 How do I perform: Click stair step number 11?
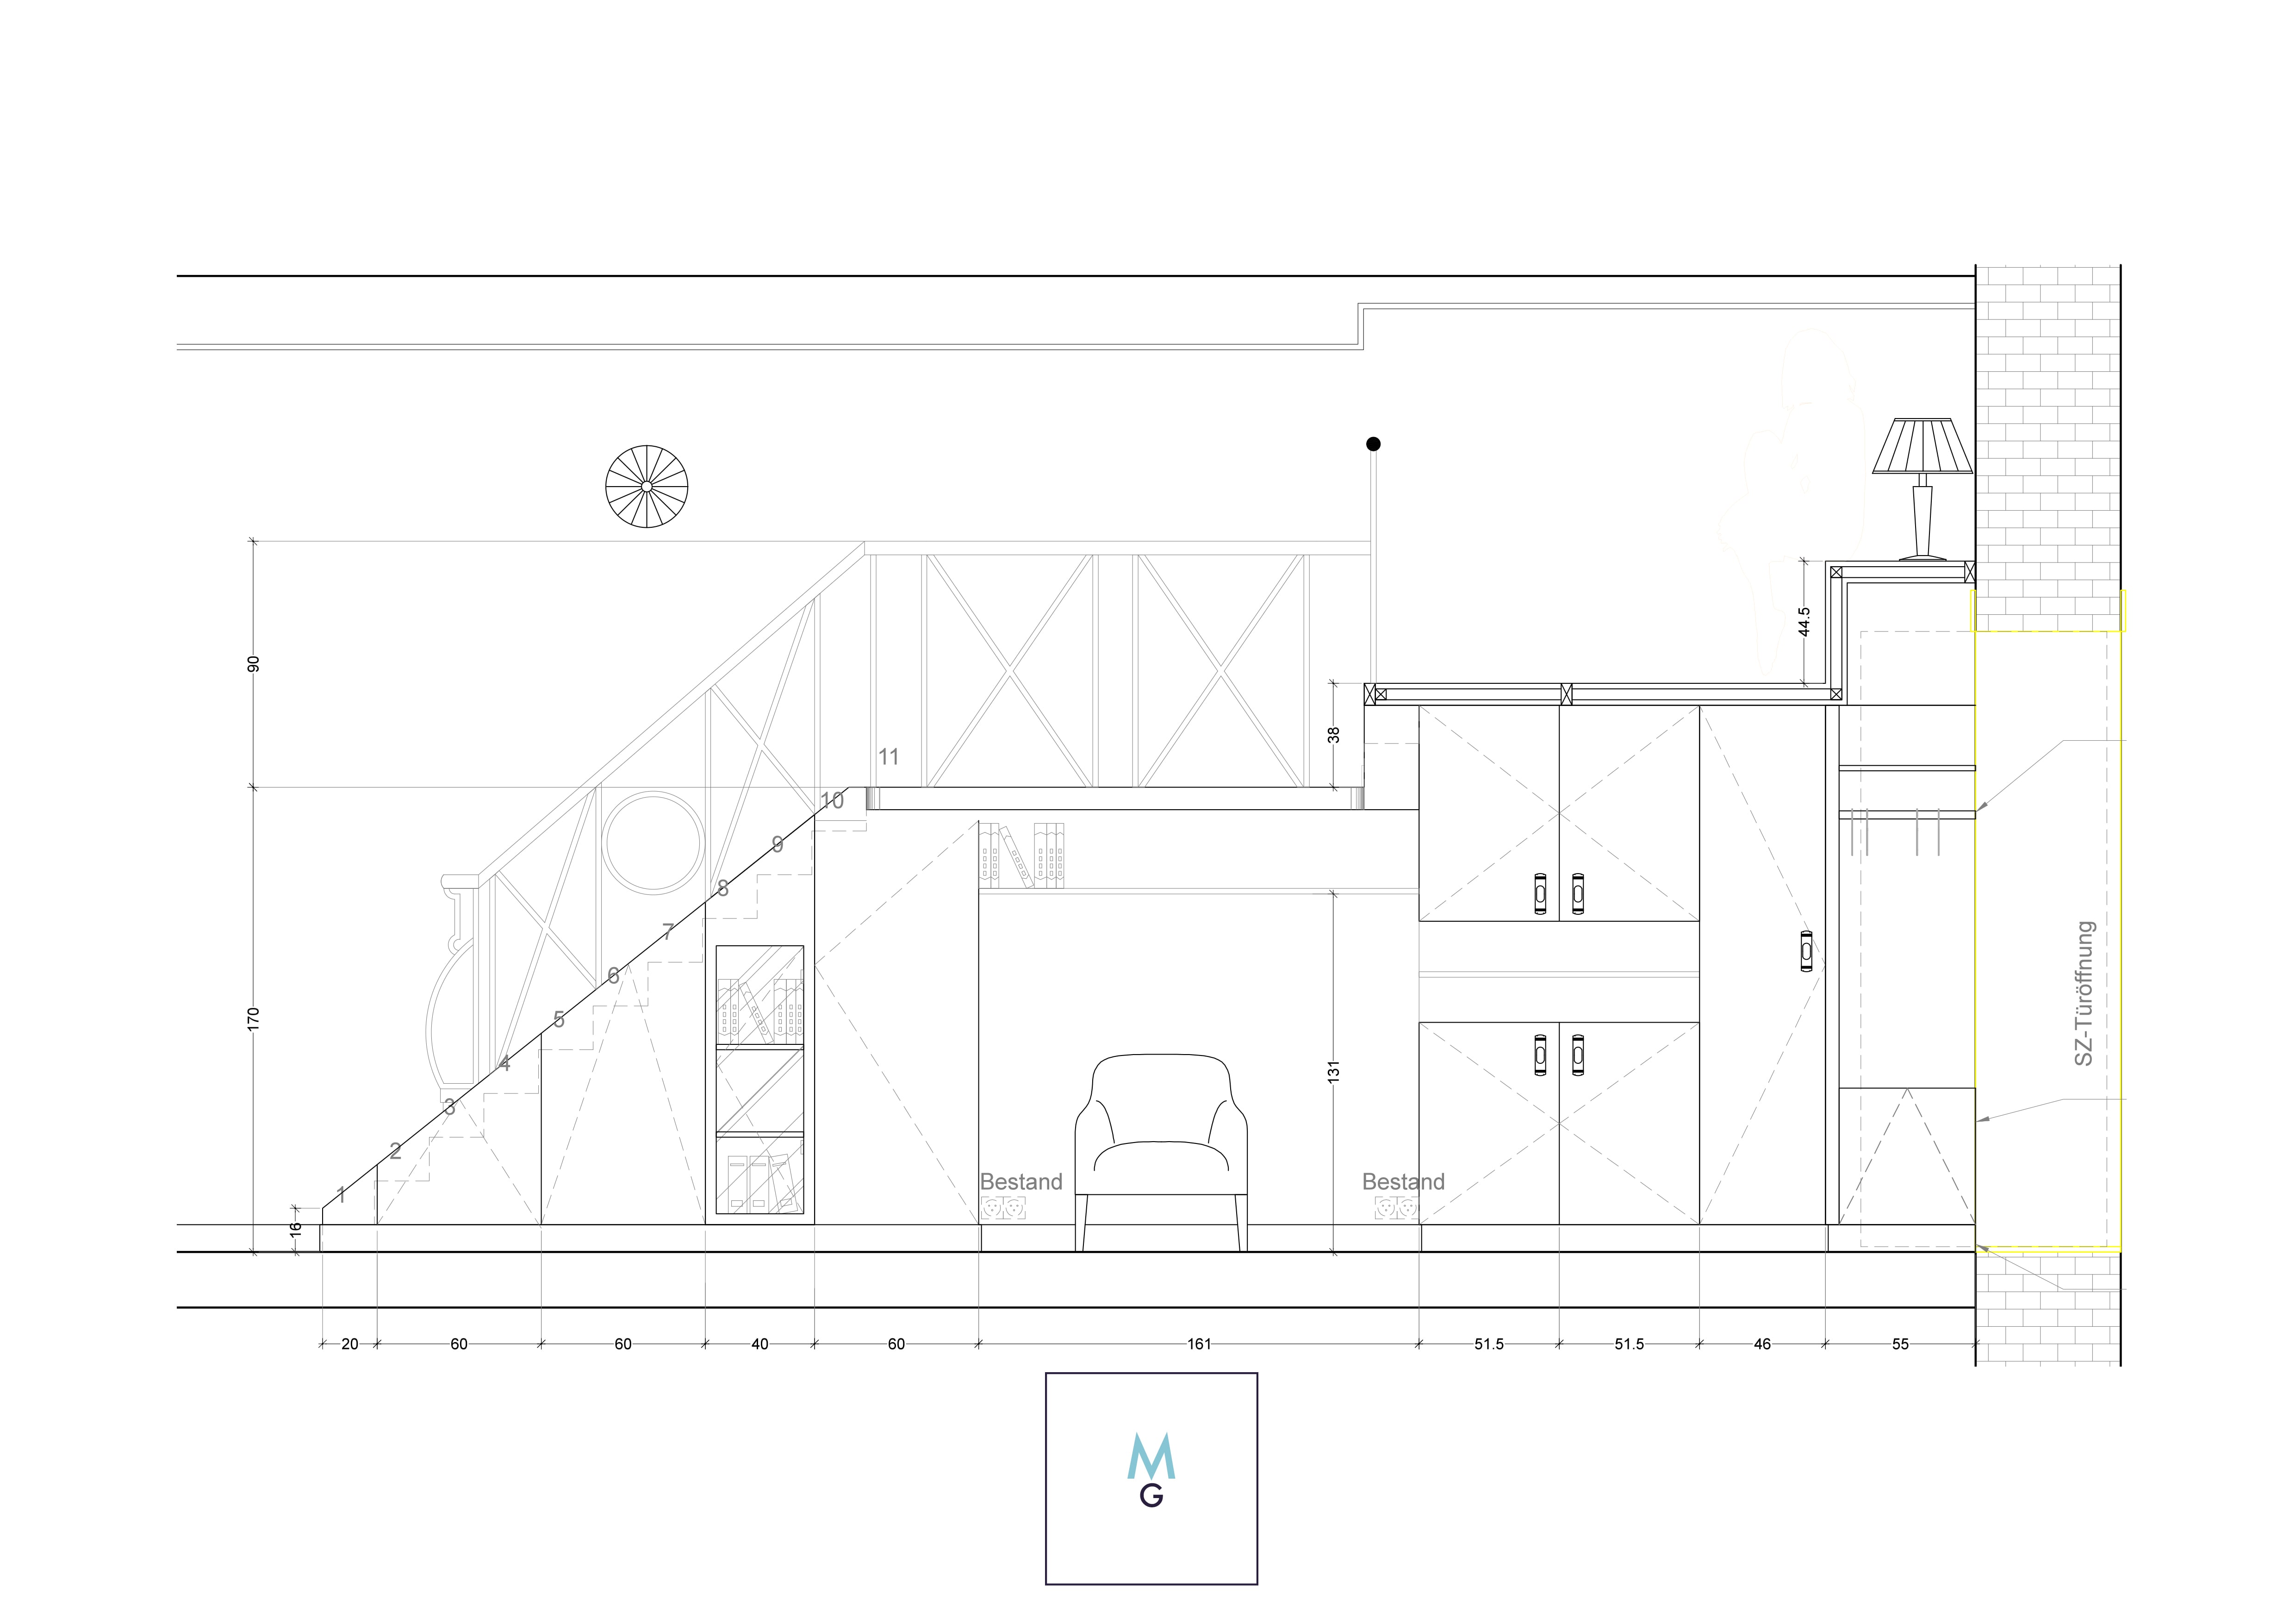[x=889, y=757]
